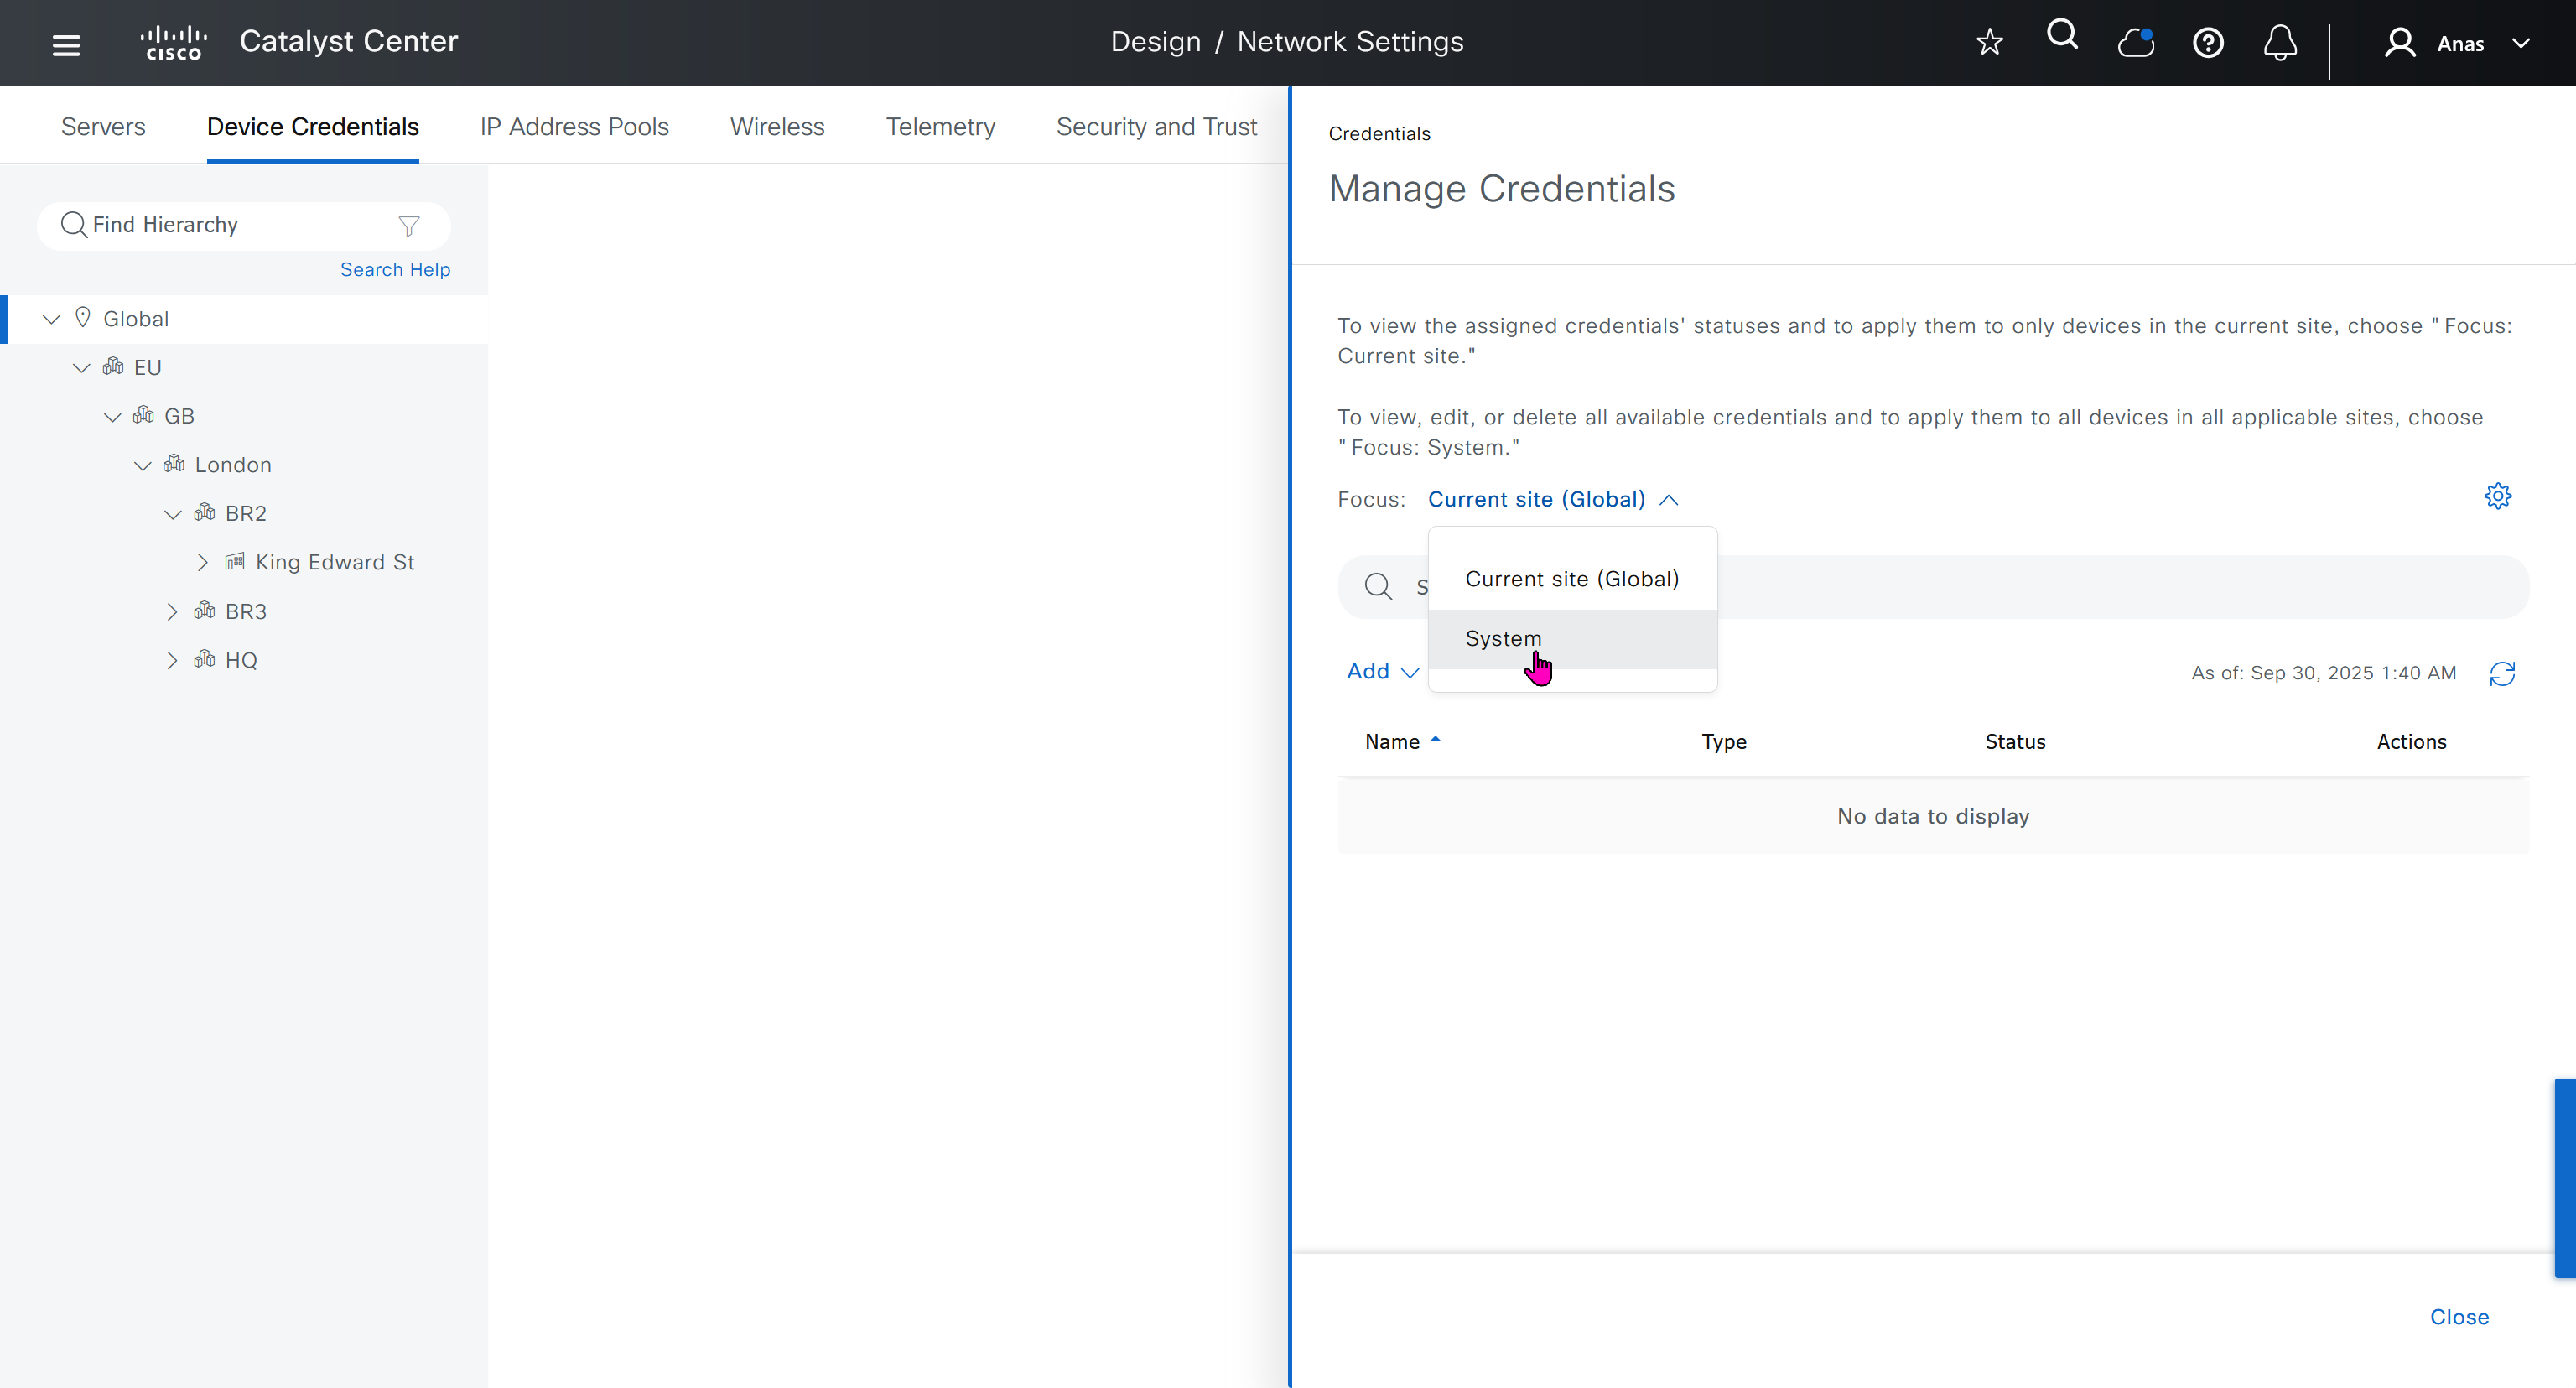Choose Current site (Global) option
Screen dimensions: 2576x1388
(1571, 579)
